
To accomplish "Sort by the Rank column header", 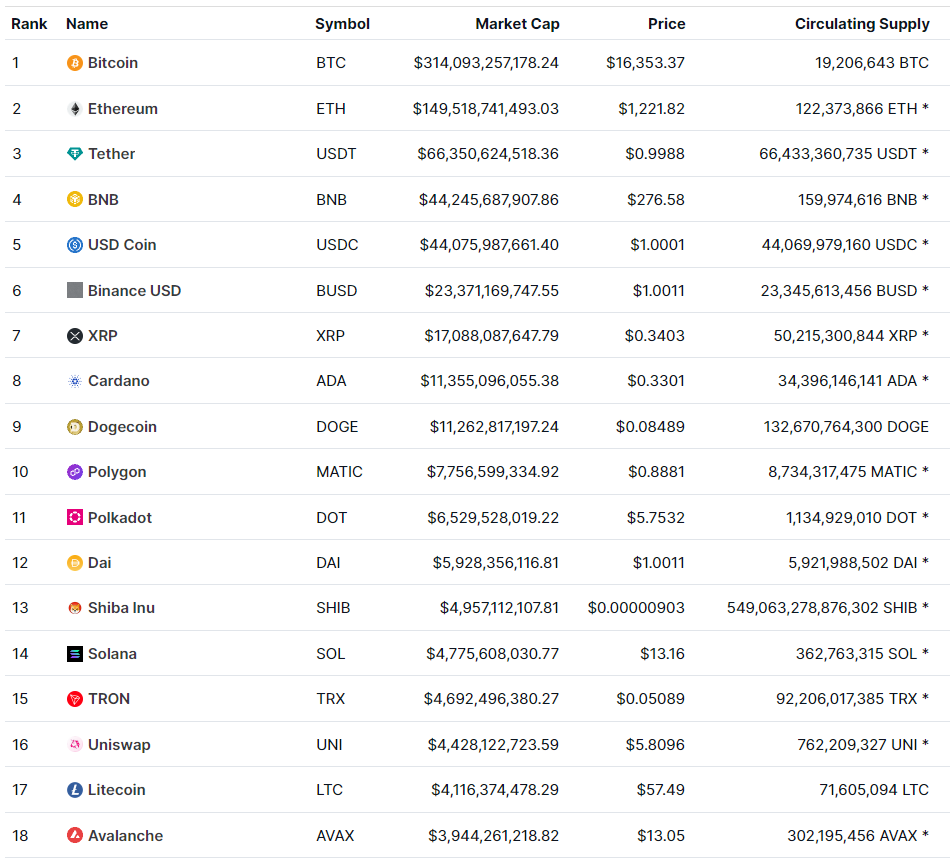I will coord(29,23).
